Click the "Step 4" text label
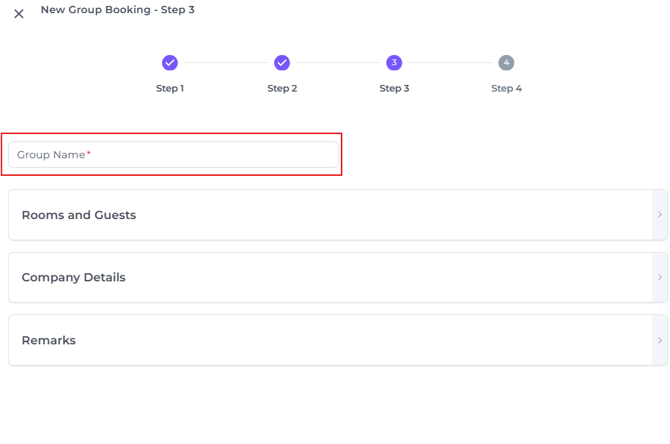 [x=506, y=88]
